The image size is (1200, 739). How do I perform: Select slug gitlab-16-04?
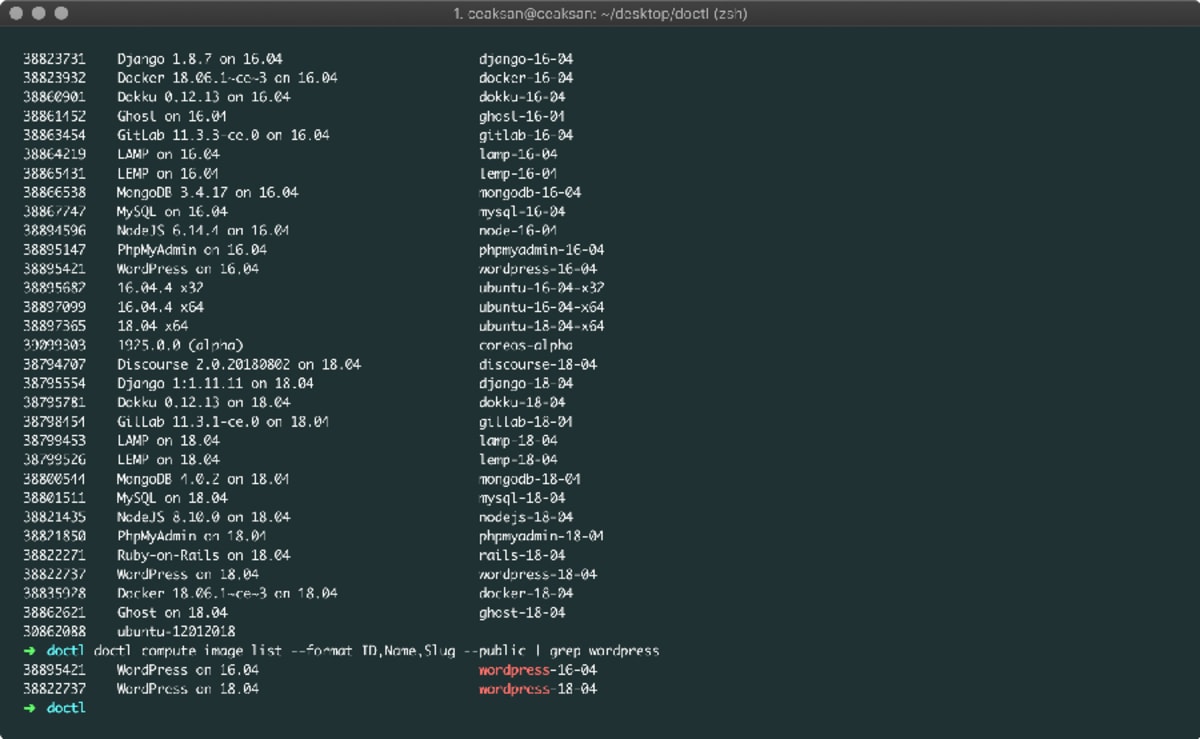(526, 135)
